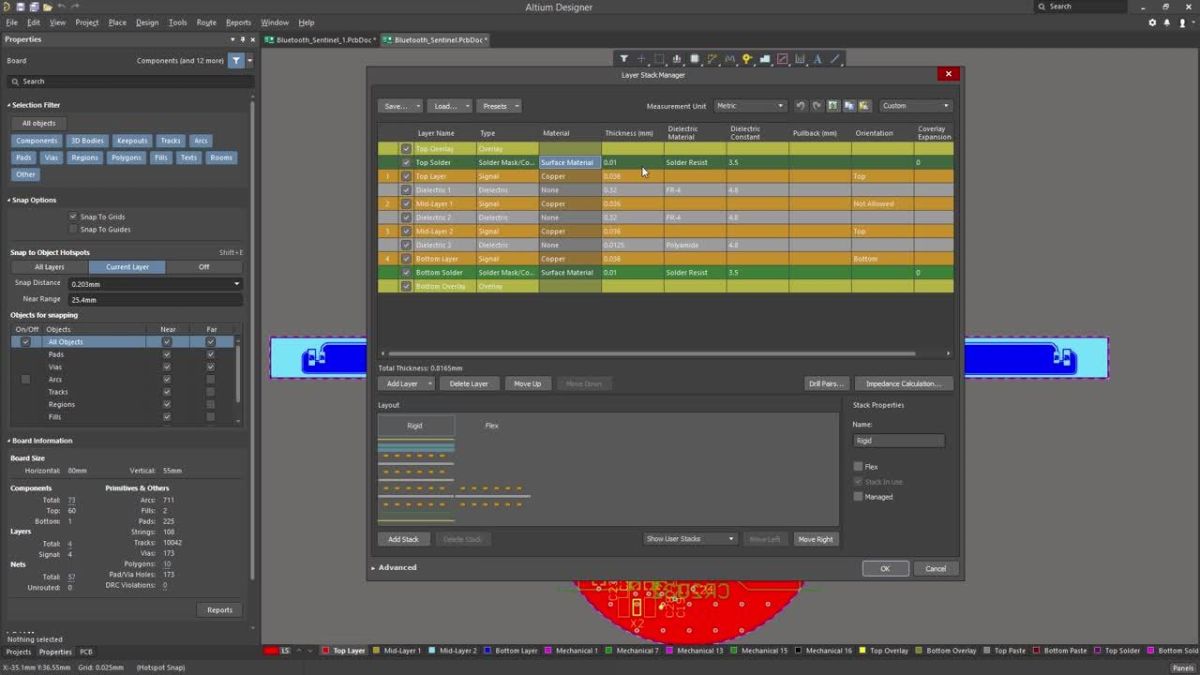Select the measure distance tool
This screenshot has width=1200, height=675.
800,59
